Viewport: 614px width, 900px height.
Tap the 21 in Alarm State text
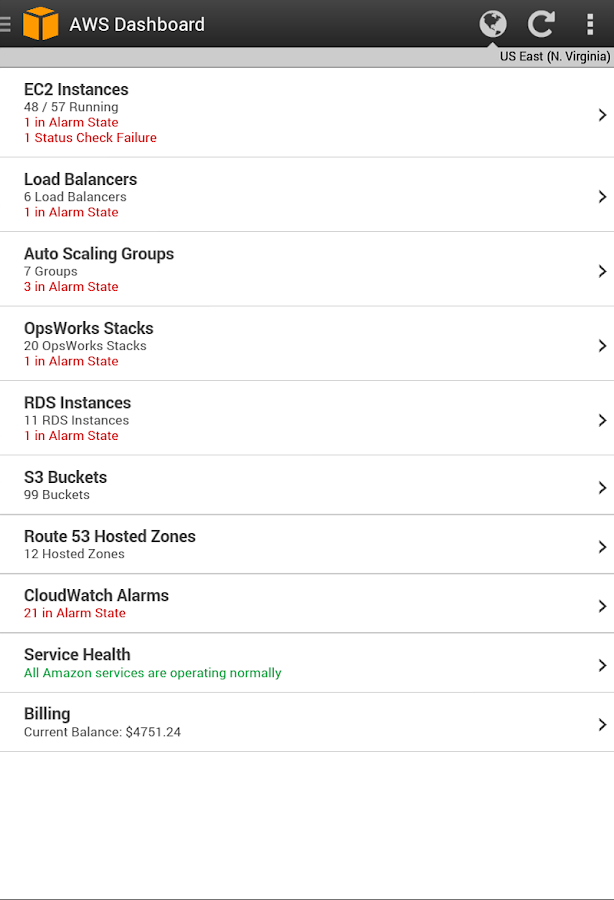pos(75,613)
